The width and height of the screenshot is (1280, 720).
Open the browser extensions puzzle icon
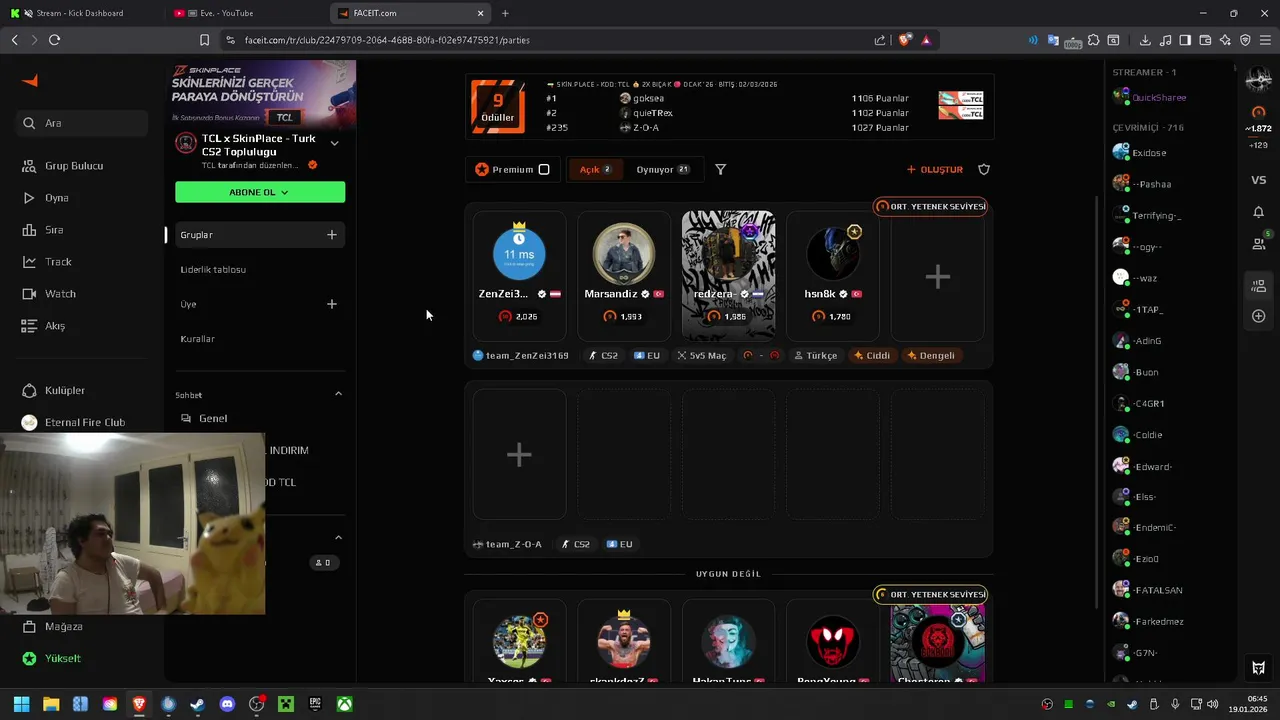[x=1093, y=40]
